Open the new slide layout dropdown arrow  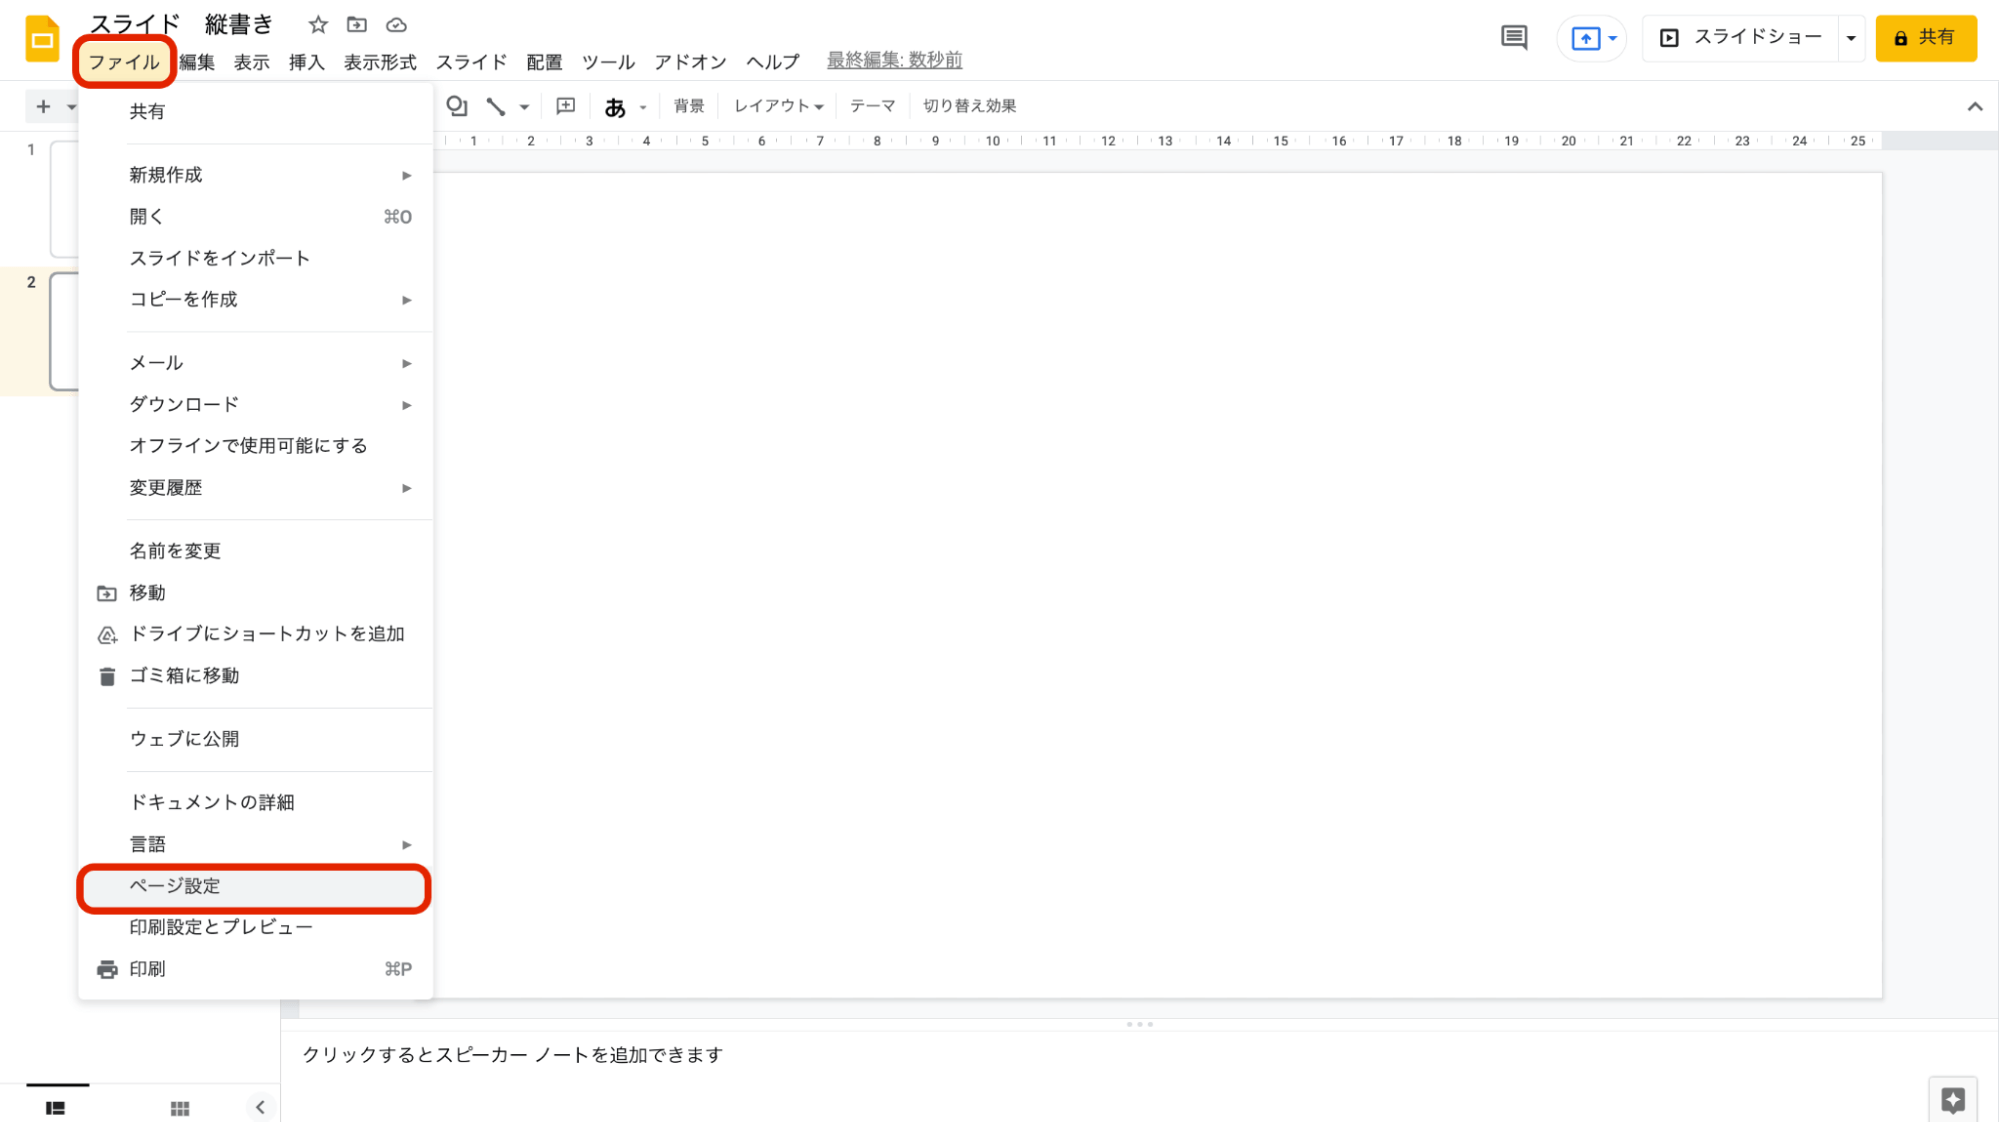(x=71, y=106)
